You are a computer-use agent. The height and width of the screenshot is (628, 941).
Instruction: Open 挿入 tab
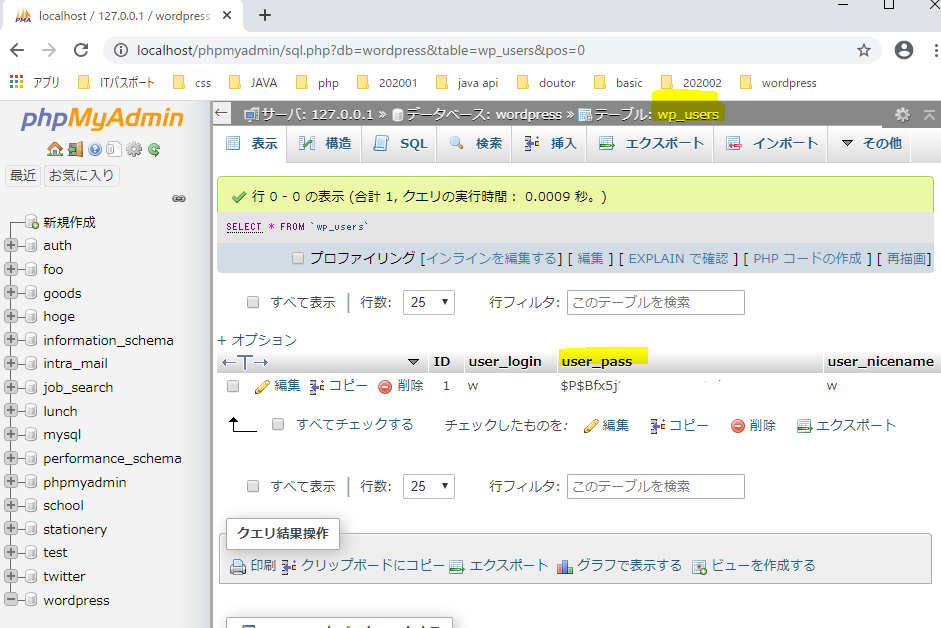[x=550, y=143]
